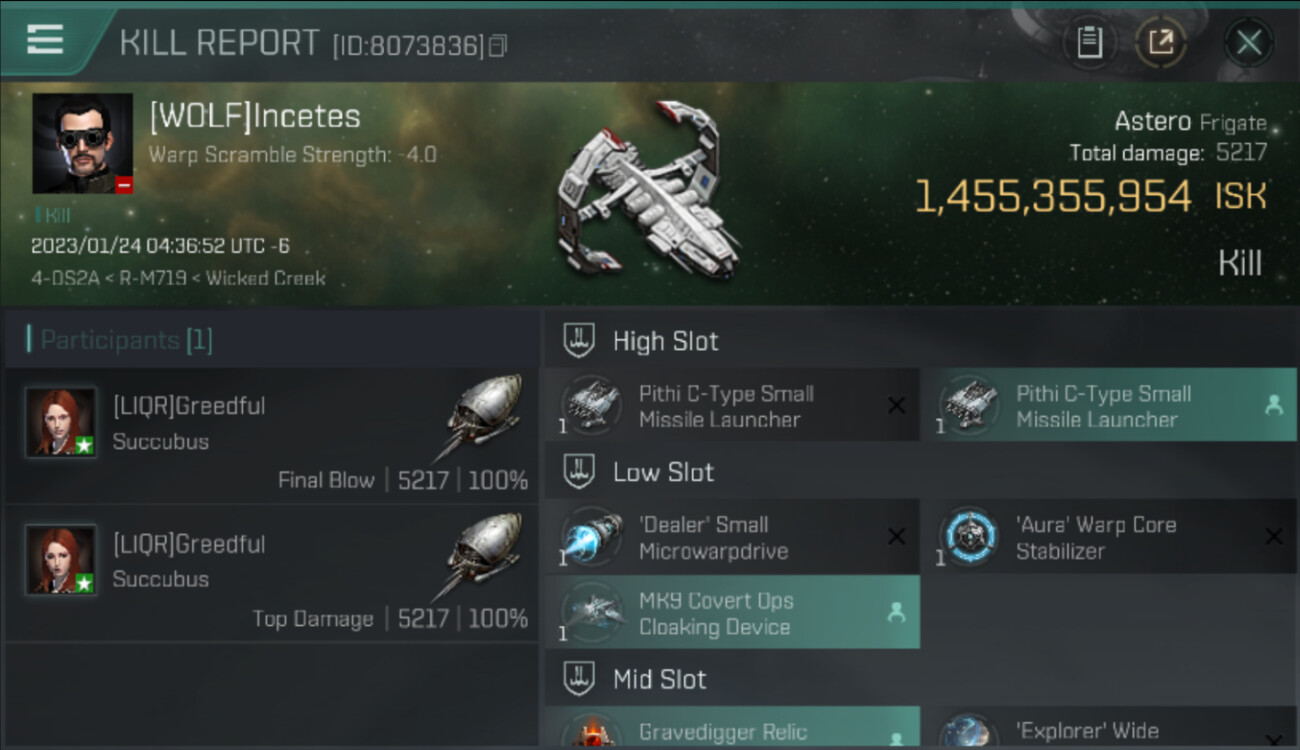Select the dropped Pithi C-Type Missile Launcher
This screenshot has height=750, width=1300.
coord(1108,405)
